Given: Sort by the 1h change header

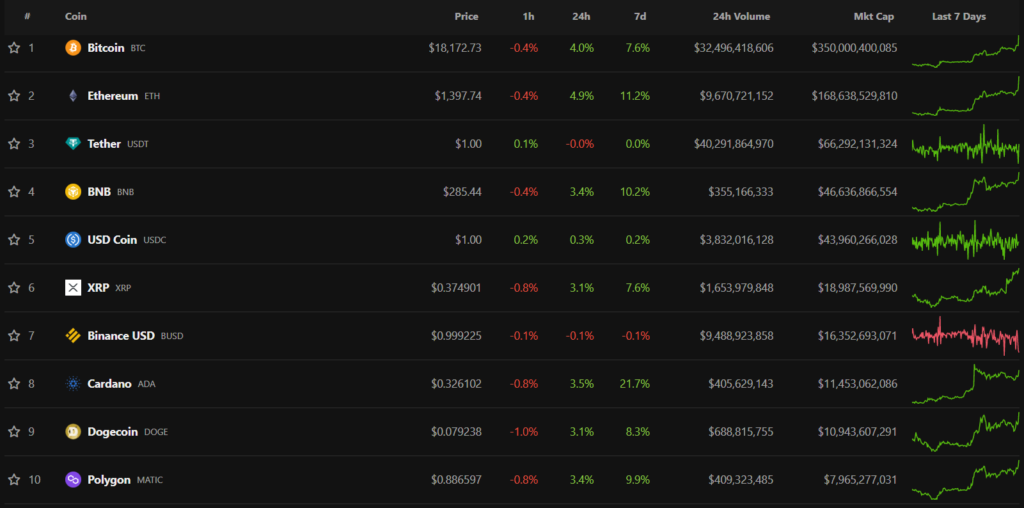Looking at the screenshot, I should (529, 17).
